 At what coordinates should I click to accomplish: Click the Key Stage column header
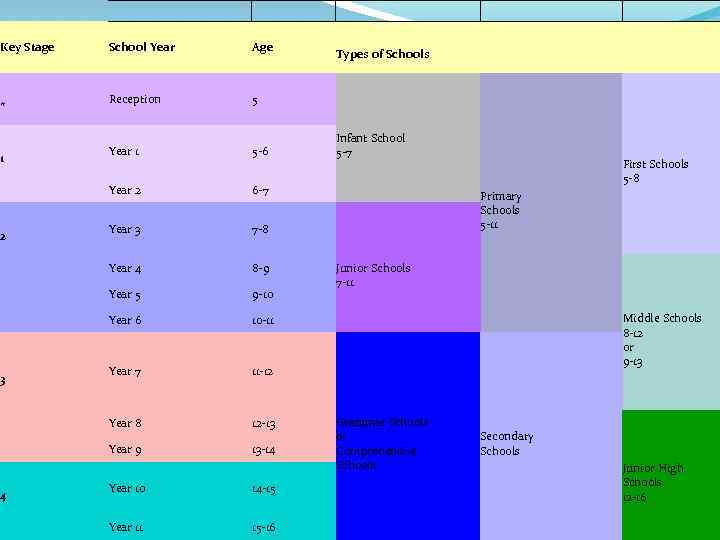[x=28, y=47]
